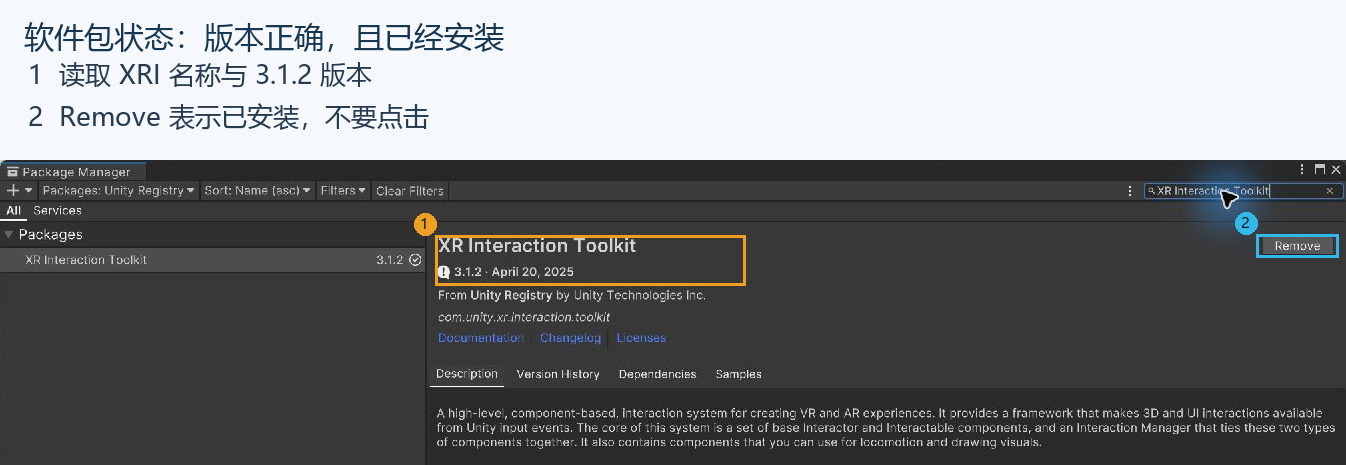Open the Dependencies tab
The image size is (1346, 465).
657,374
